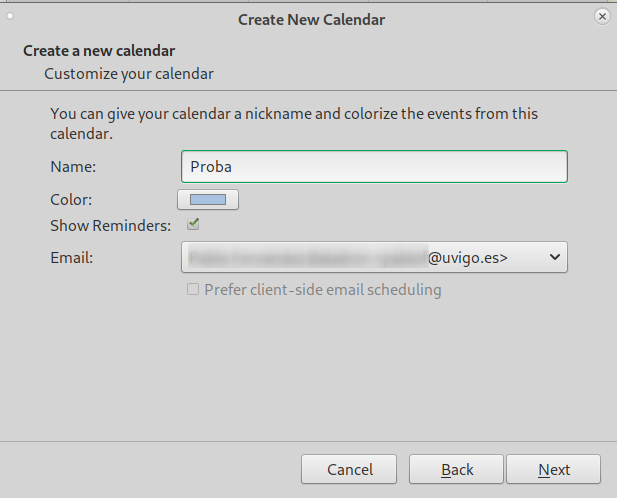Click the Color label text

(x=71, y=200)
